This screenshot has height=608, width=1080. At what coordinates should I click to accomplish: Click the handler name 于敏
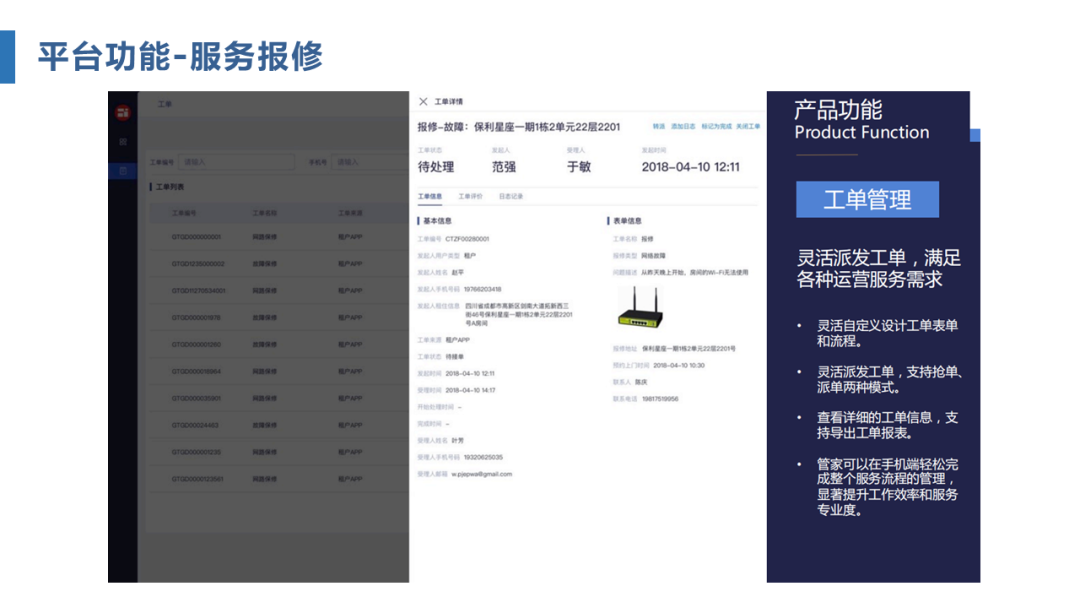click(x=579, y=167)
